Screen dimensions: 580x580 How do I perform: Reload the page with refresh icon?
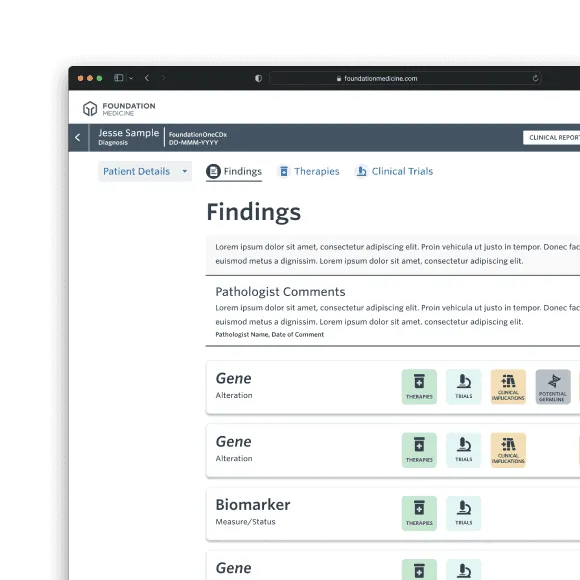click(x=535, y=78)
